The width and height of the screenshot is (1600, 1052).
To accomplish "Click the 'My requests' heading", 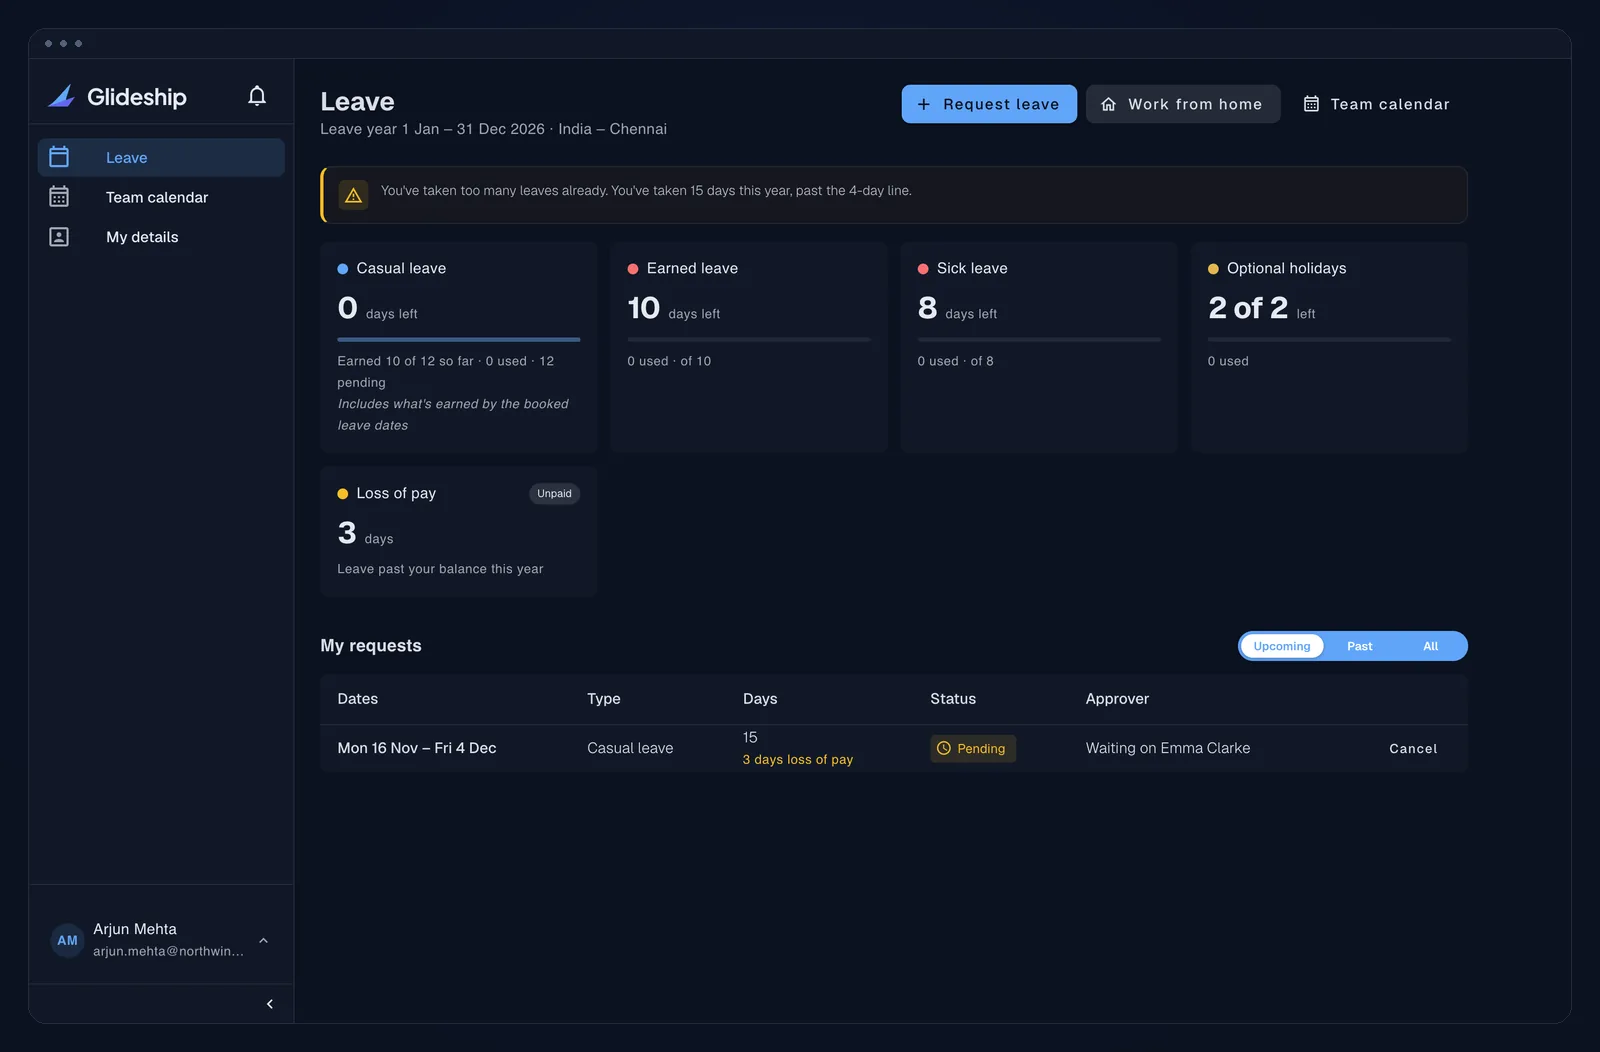I will [x=371, y=646].
